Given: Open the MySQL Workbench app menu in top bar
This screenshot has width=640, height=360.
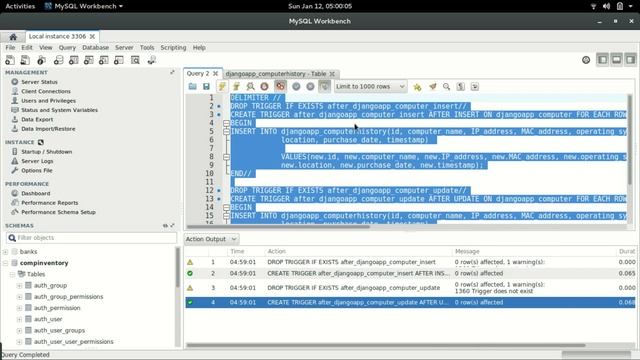Looking at the screenshot, I should (x=84, y=6).
